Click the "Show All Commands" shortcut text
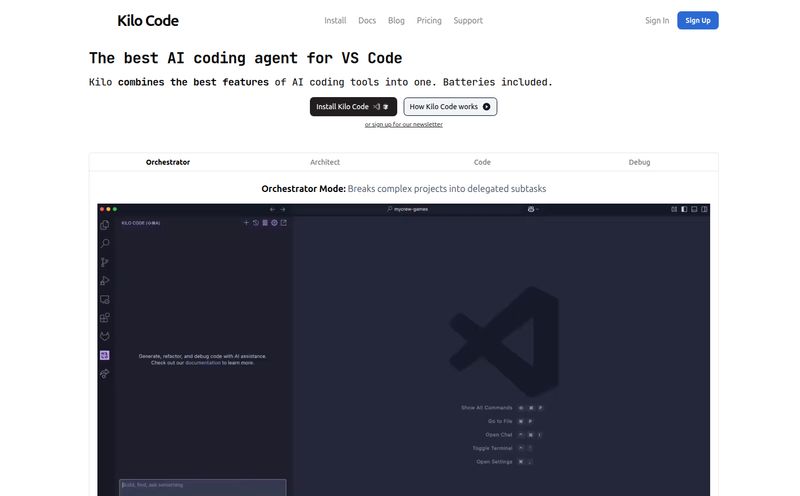The image size is (800, 496). 487,408
